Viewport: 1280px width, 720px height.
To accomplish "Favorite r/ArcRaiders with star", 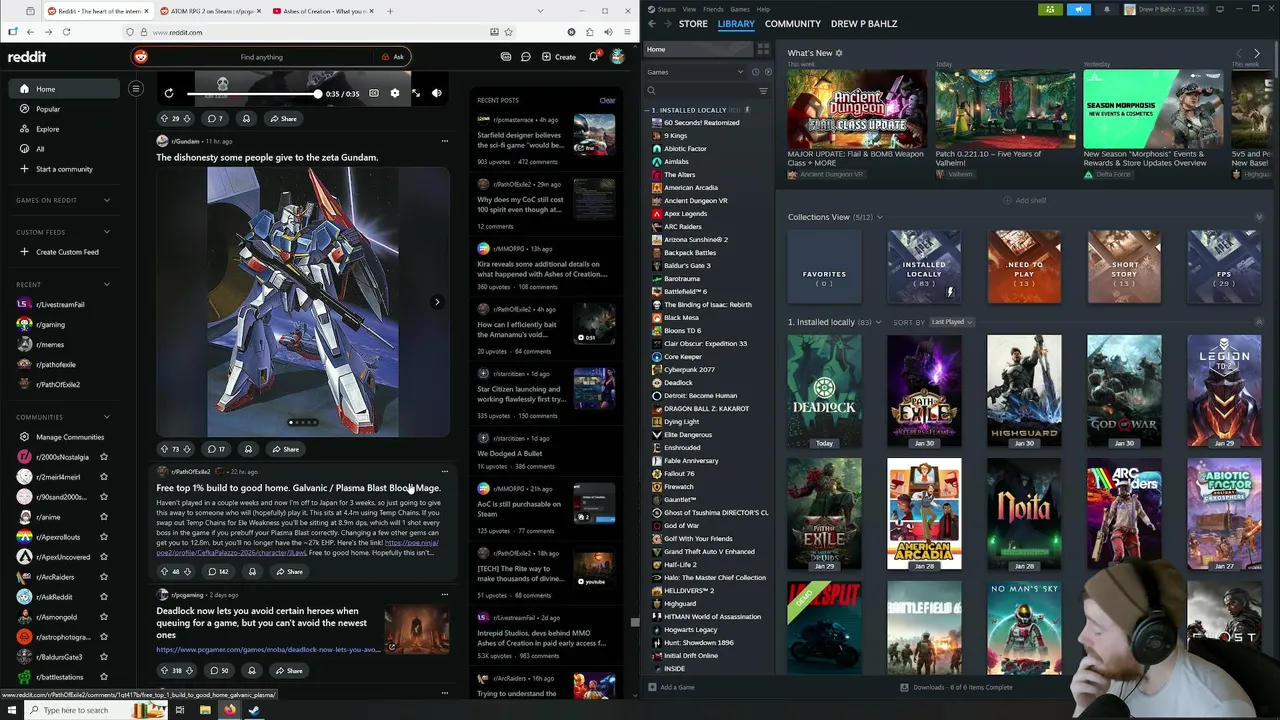I will (103, 577).
